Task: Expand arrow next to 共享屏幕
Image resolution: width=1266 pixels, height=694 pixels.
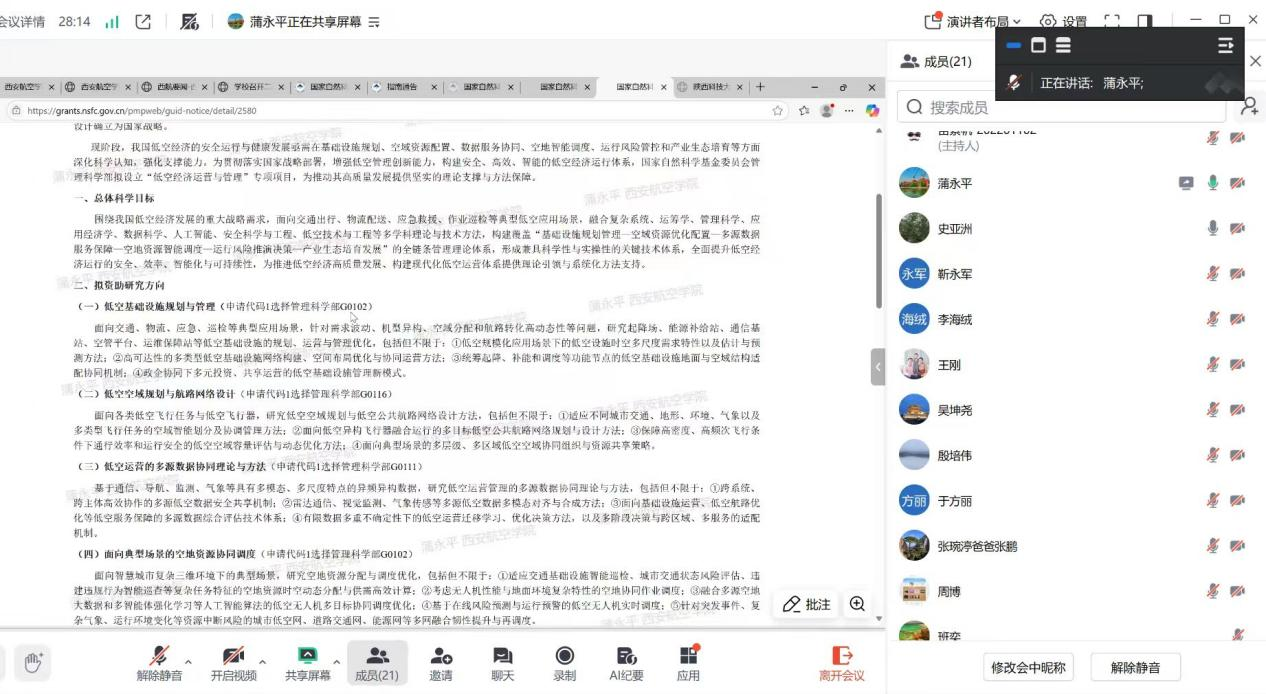Action: tap(336, 661)
